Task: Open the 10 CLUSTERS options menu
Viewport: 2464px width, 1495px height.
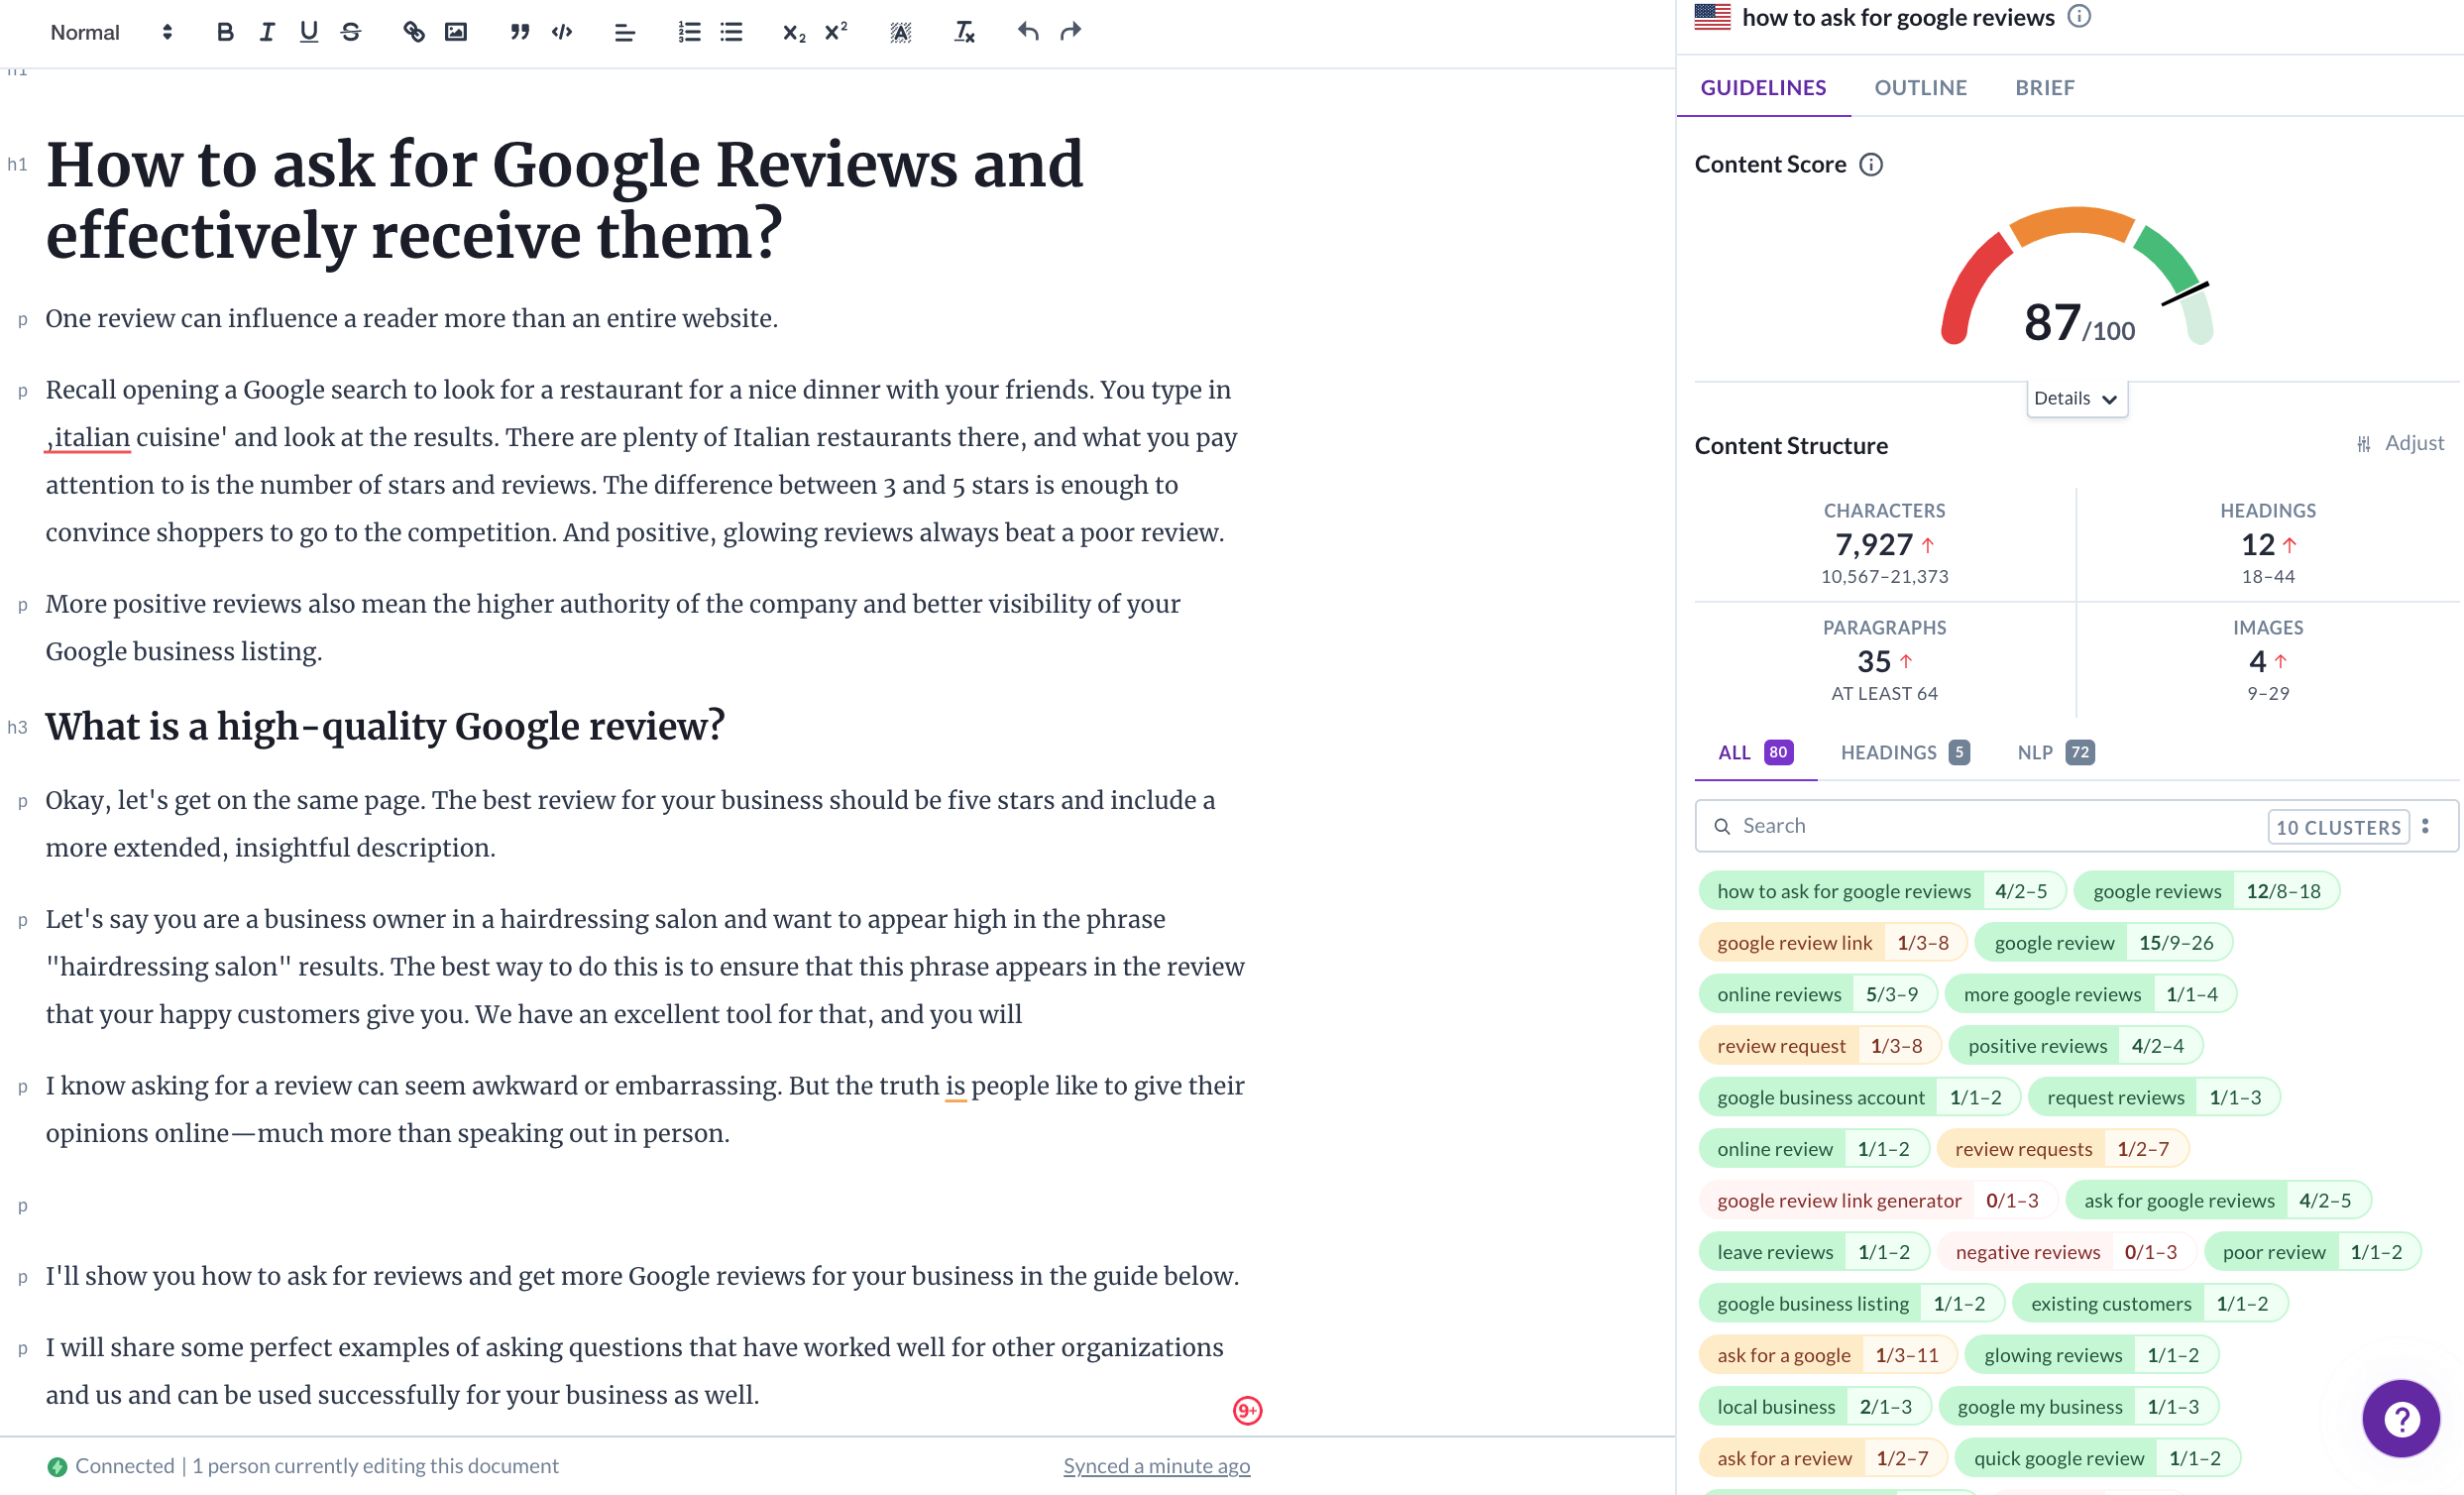Action: pos(2426,825)
